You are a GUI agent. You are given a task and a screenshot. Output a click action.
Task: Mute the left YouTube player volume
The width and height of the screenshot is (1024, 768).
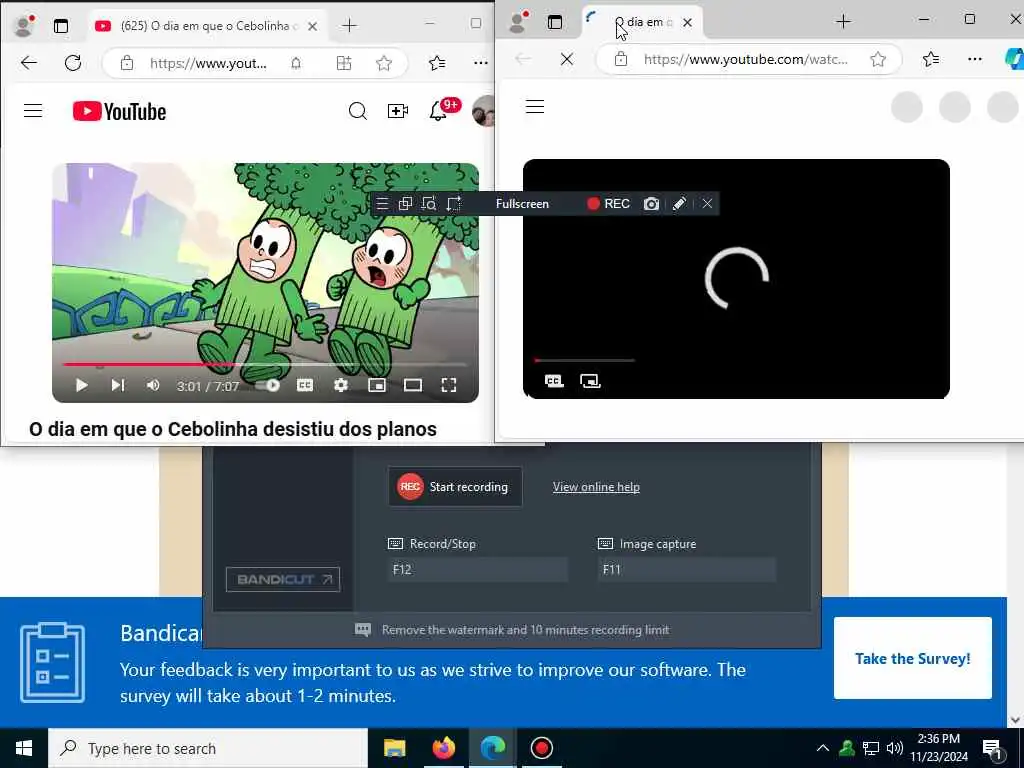(153, 385)
